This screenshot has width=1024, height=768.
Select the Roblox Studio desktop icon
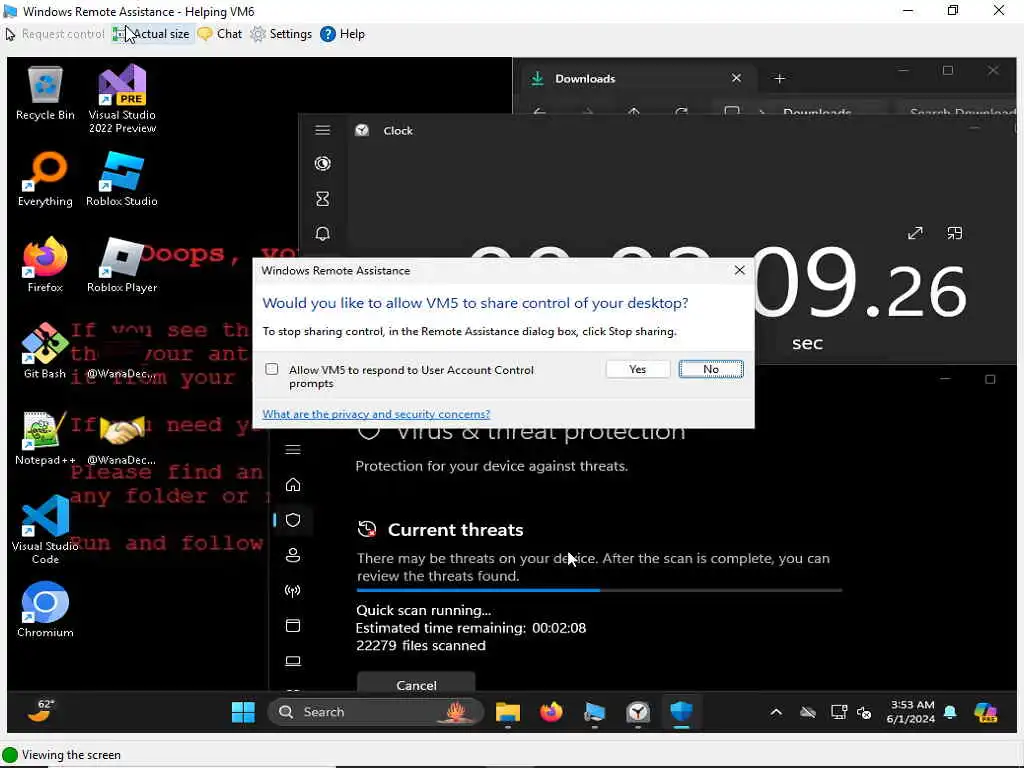(x=122, y=180)
